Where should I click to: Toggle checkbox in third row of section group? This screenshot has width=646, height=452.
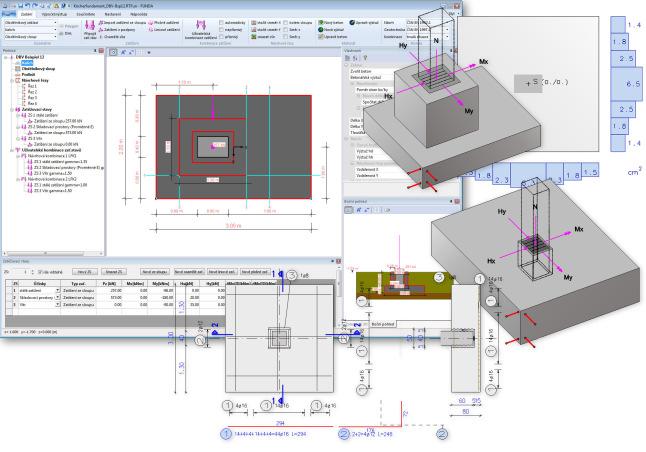point(286,37)
